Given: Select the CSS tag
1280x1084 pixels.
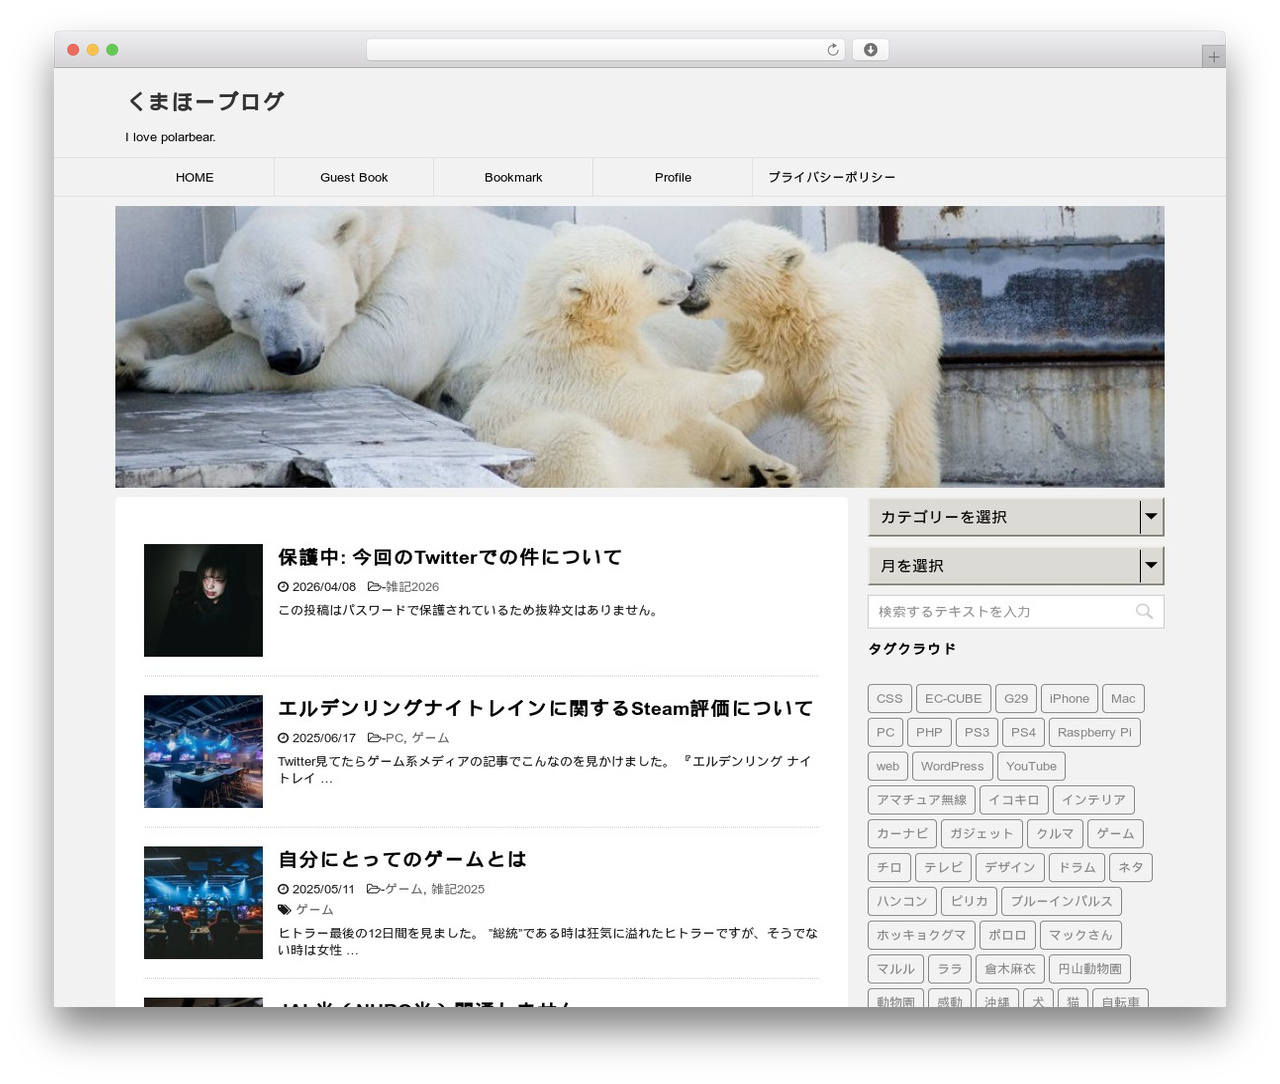Looking at the screenshot, I should tap(889, 699).
